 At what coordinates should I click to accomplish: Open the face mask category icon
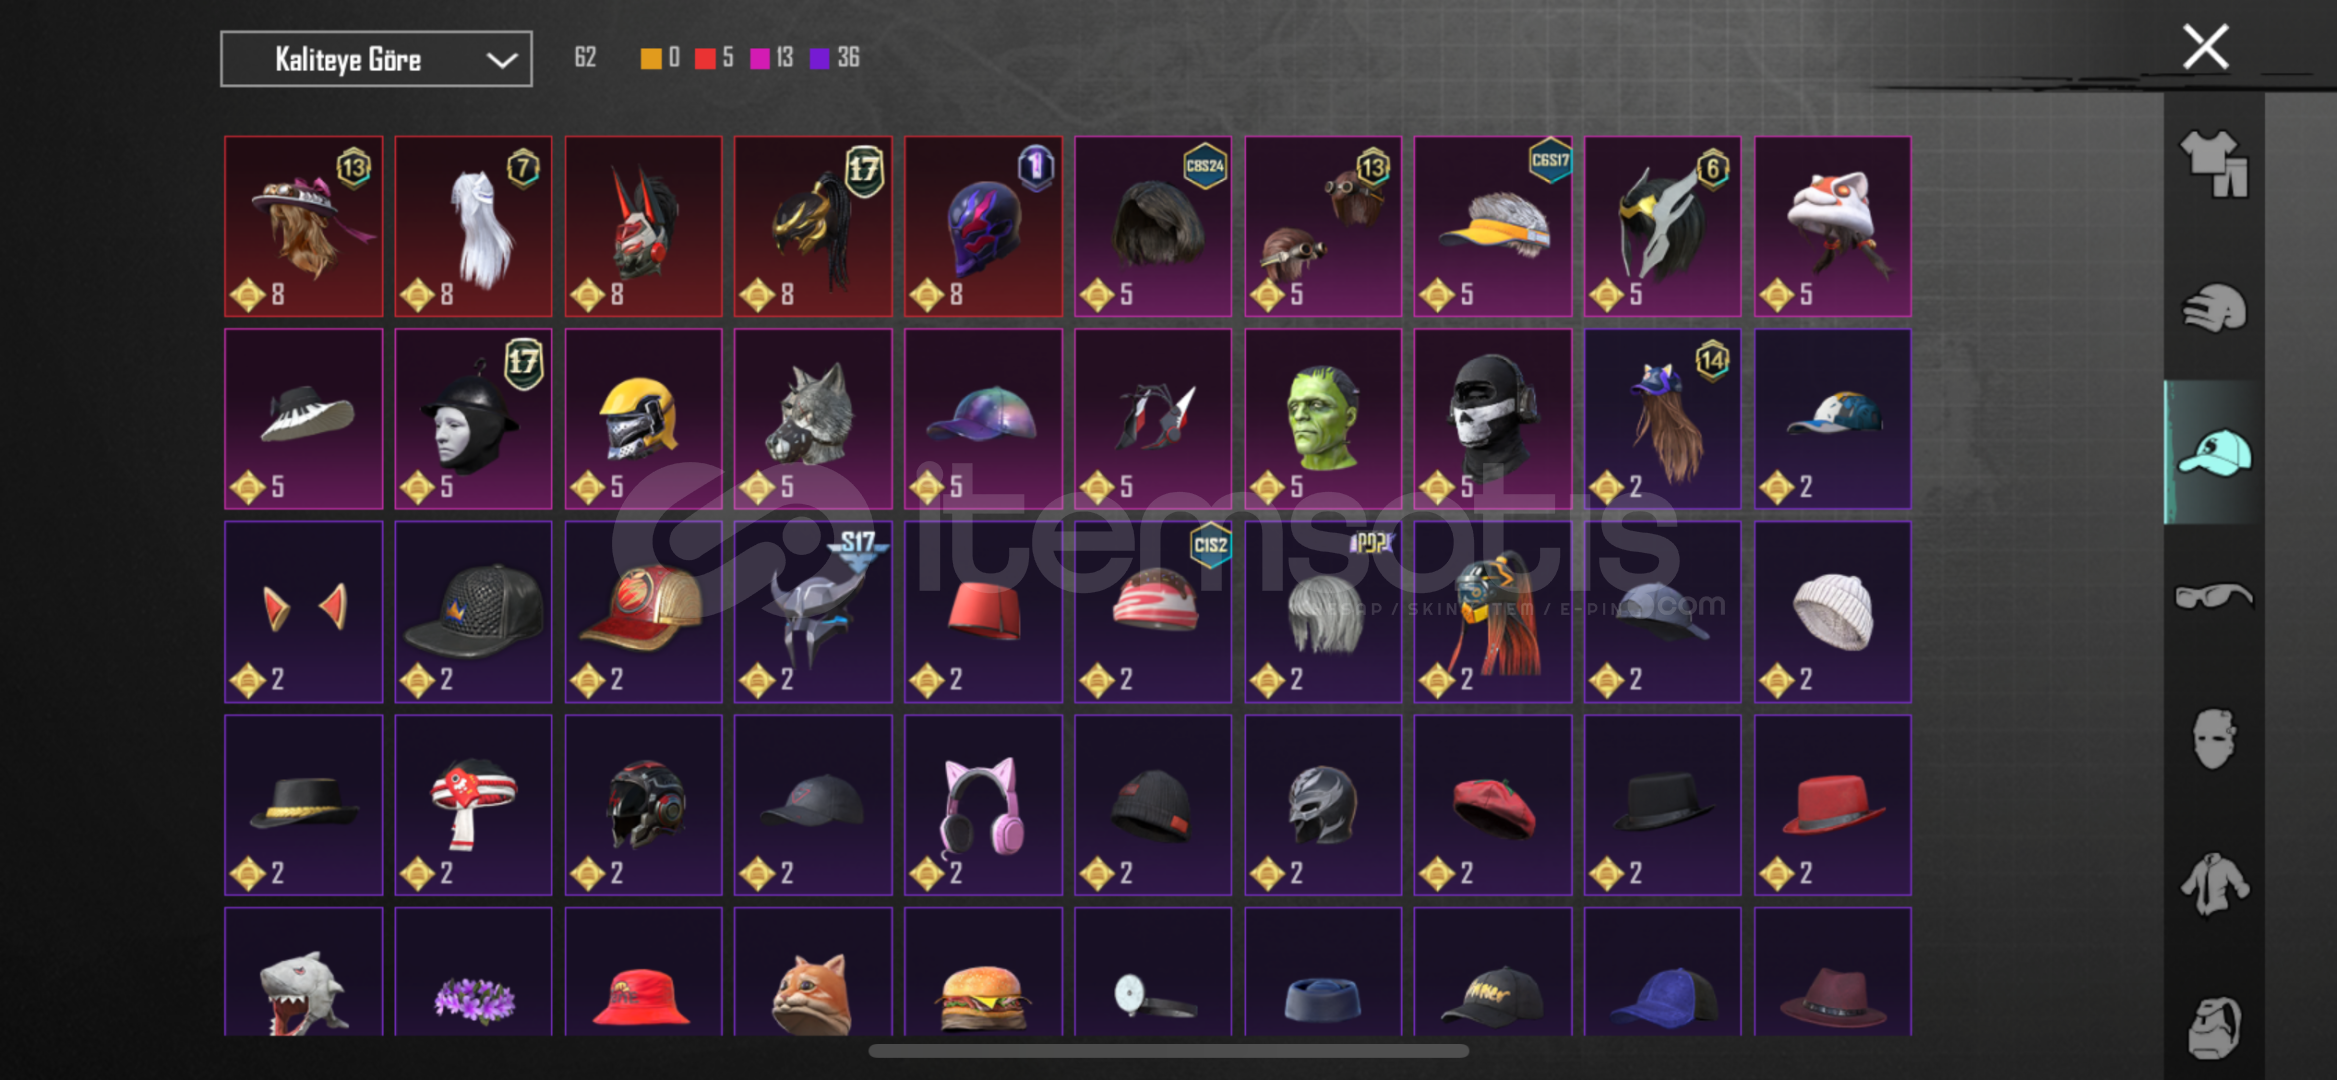pyautogui.click(x=2214, y=740)
